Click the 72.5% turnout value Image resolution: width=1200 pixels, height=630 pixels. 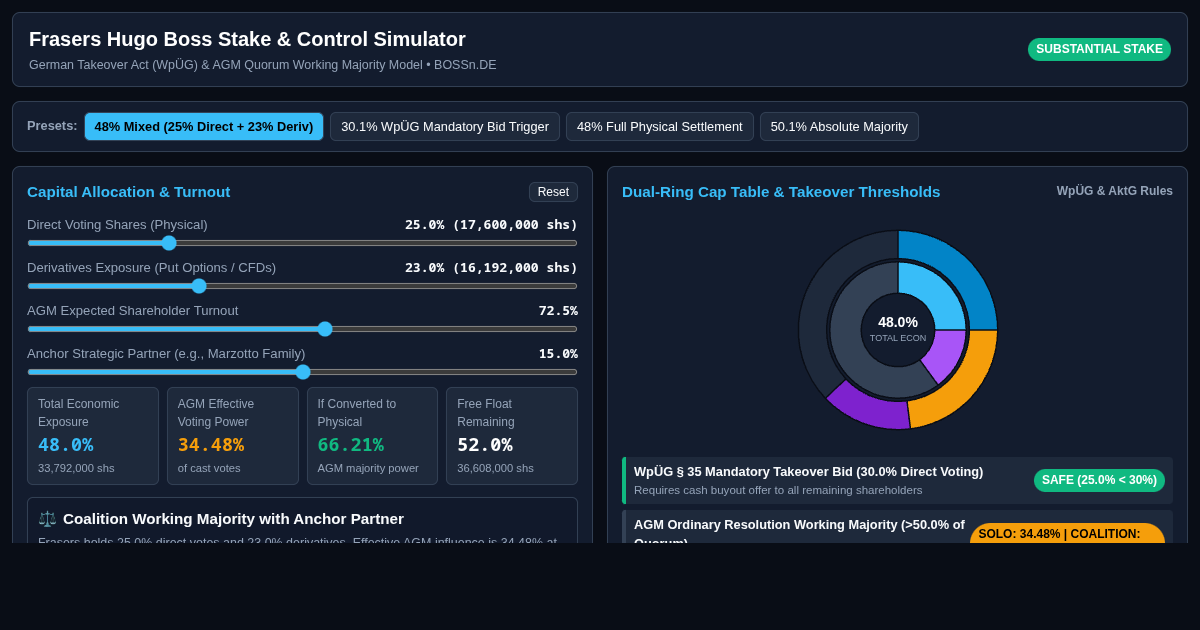[558, 311]
